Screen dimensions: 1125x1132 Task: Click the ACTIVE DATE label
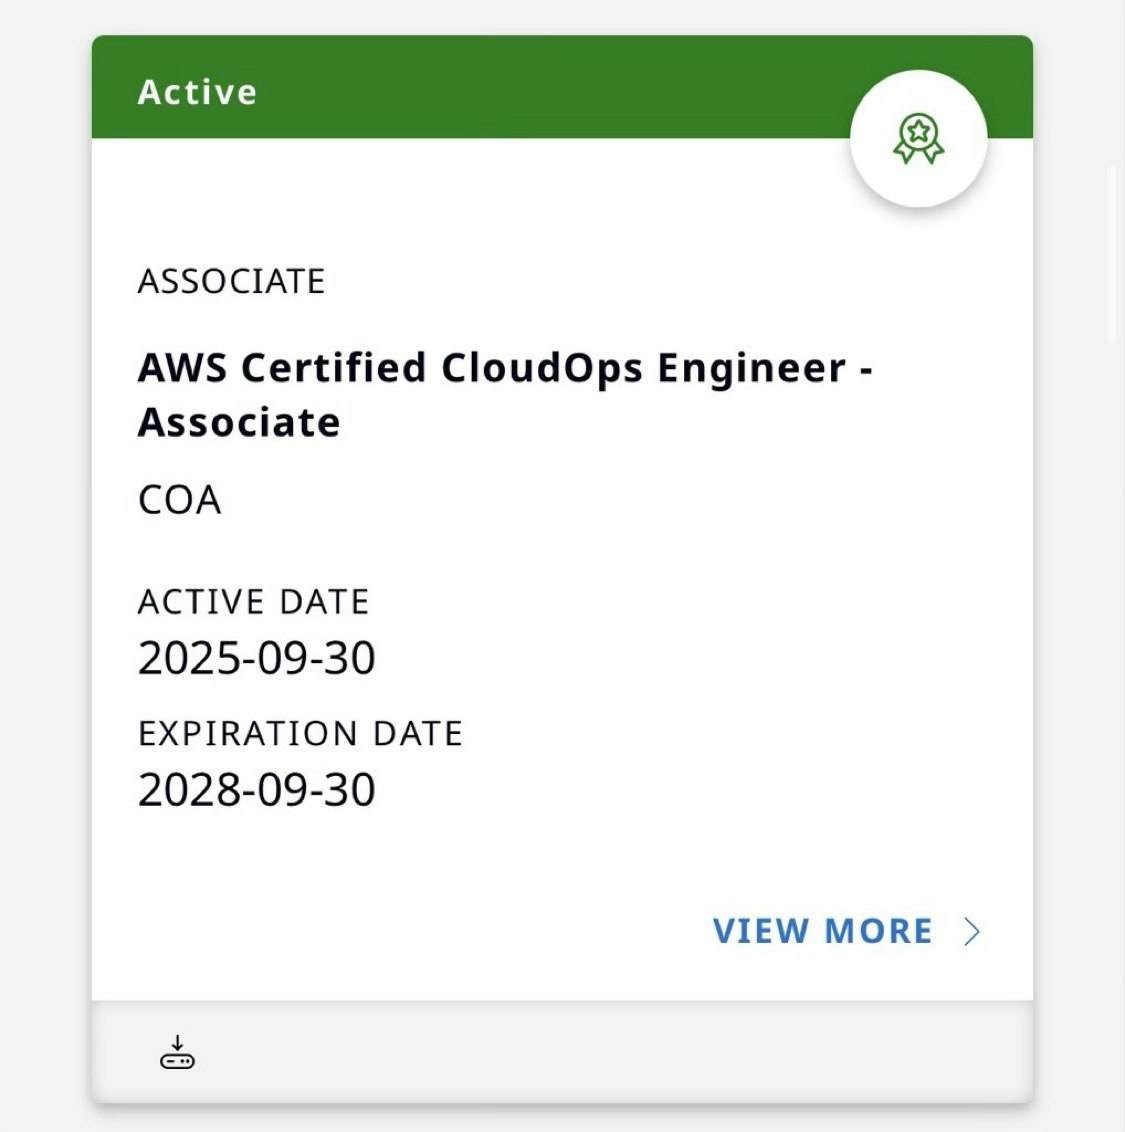253,602
